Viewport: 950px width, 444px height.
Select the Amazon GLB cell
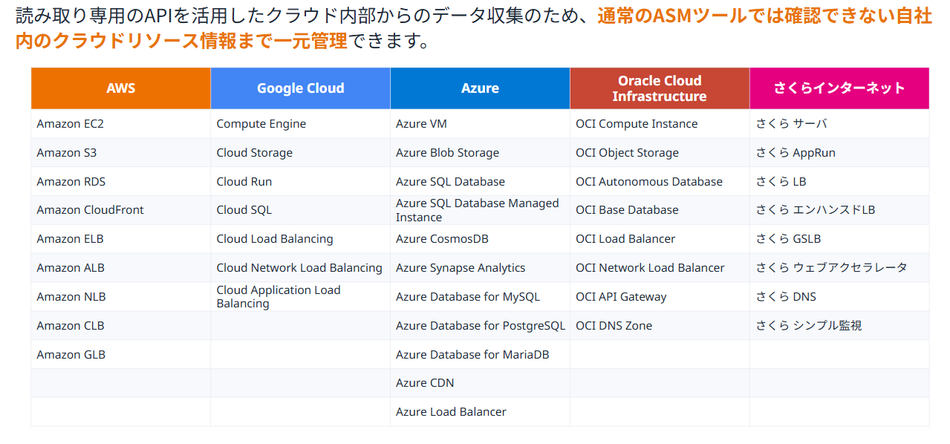(121, 354)
